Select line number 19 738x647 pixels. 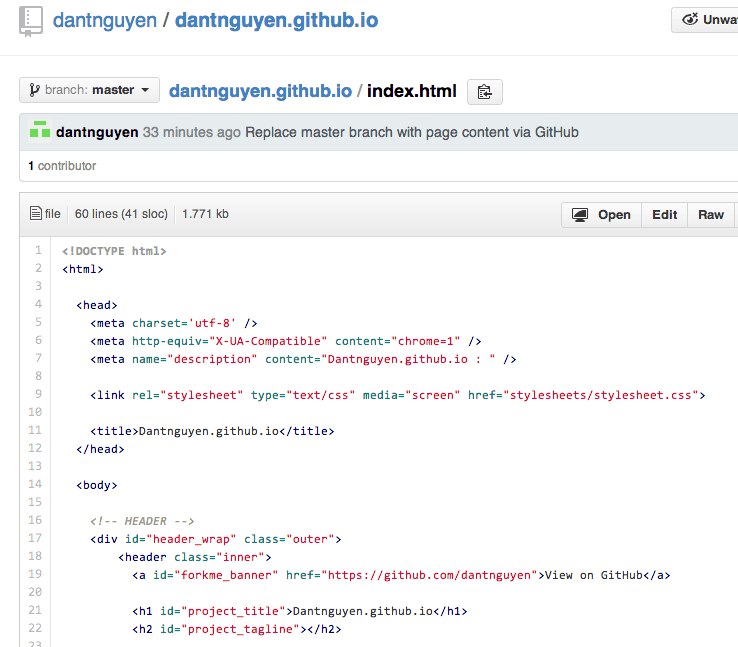[x=35, y=574]
